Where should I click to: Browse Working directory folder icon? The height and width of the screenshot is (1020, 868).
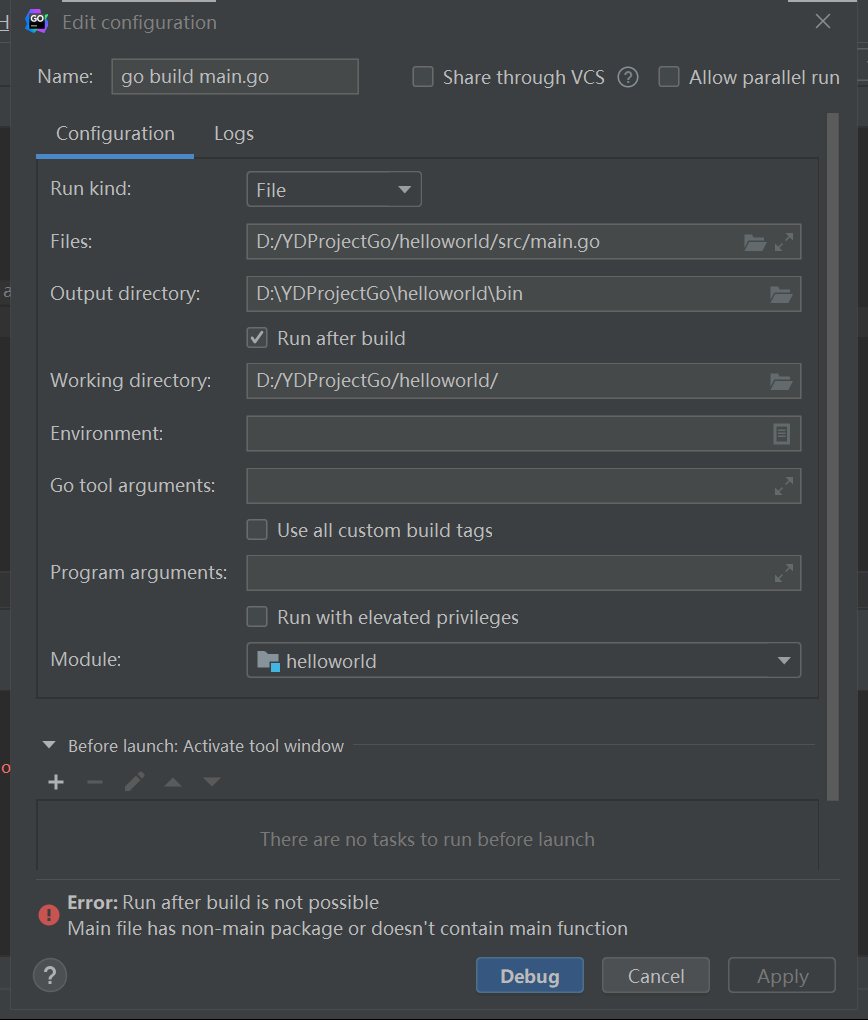[x=781, y=381]
